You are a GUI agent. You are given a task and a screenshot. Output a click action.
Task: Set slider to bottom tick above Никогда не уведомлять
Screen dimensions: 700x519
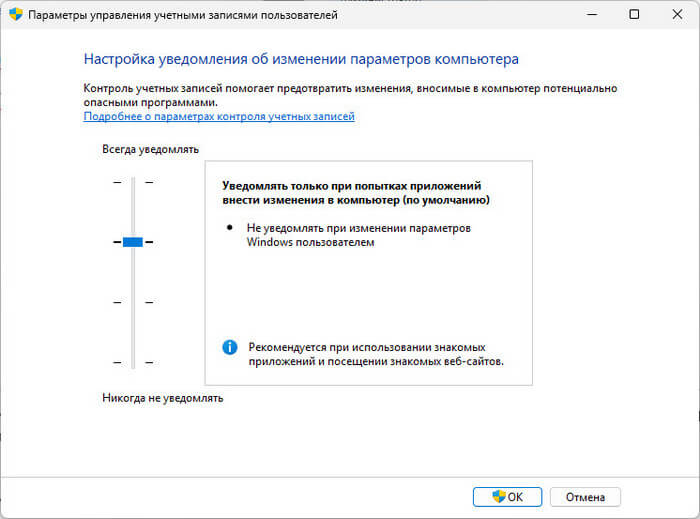[133, 362]
